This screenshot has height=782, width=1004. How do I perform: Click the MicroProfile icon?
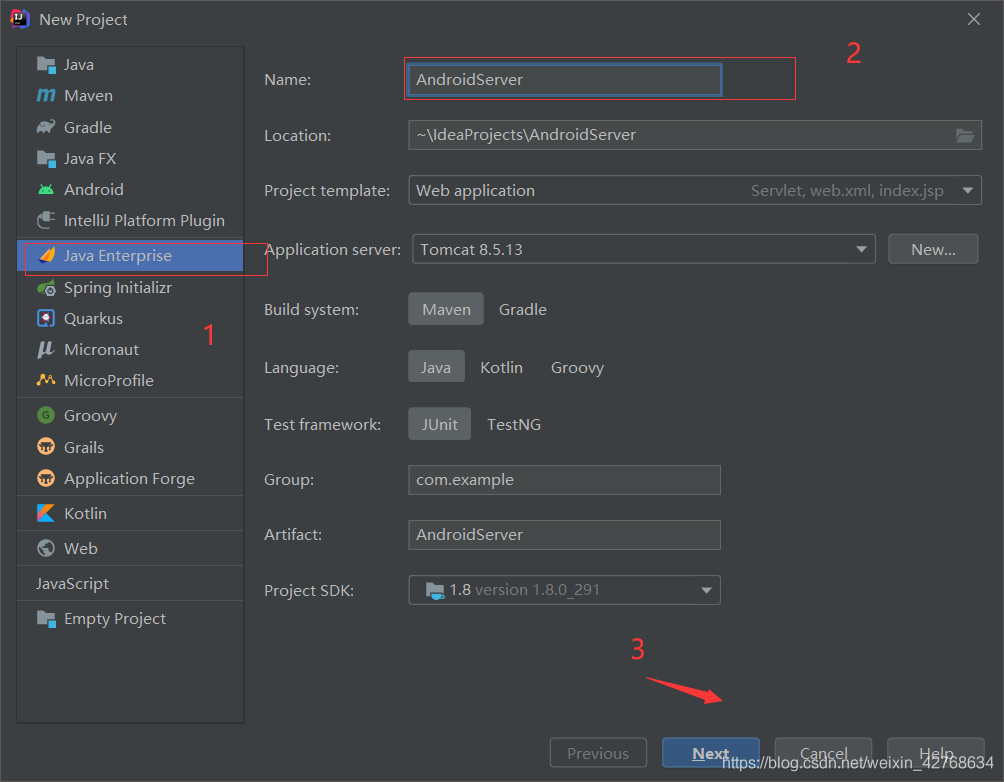tap(46, 380)
